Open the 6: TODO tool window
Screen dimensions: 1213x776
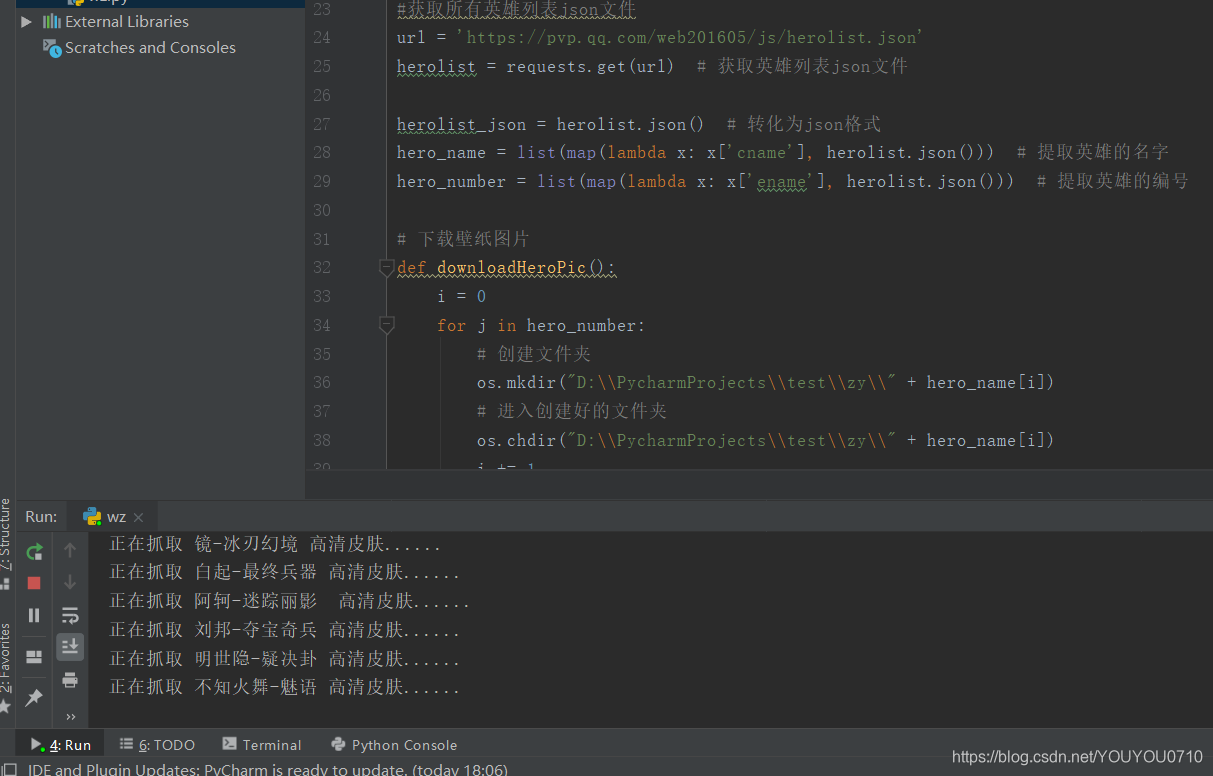point(157,745)
